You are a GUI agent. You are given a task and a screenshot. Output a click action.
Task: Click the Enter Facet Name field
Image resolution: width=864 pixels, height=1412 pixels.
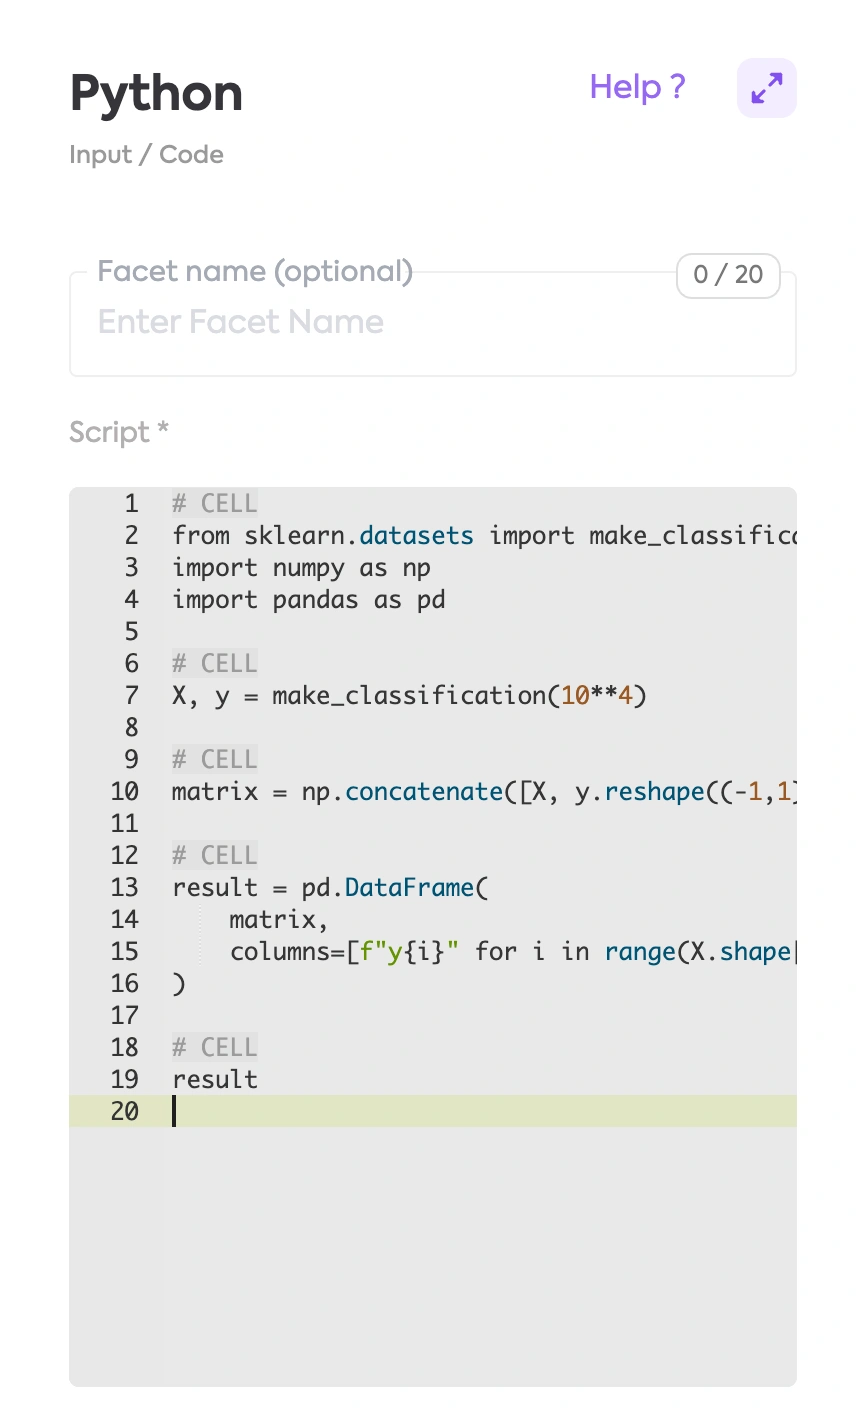(432, 323)
